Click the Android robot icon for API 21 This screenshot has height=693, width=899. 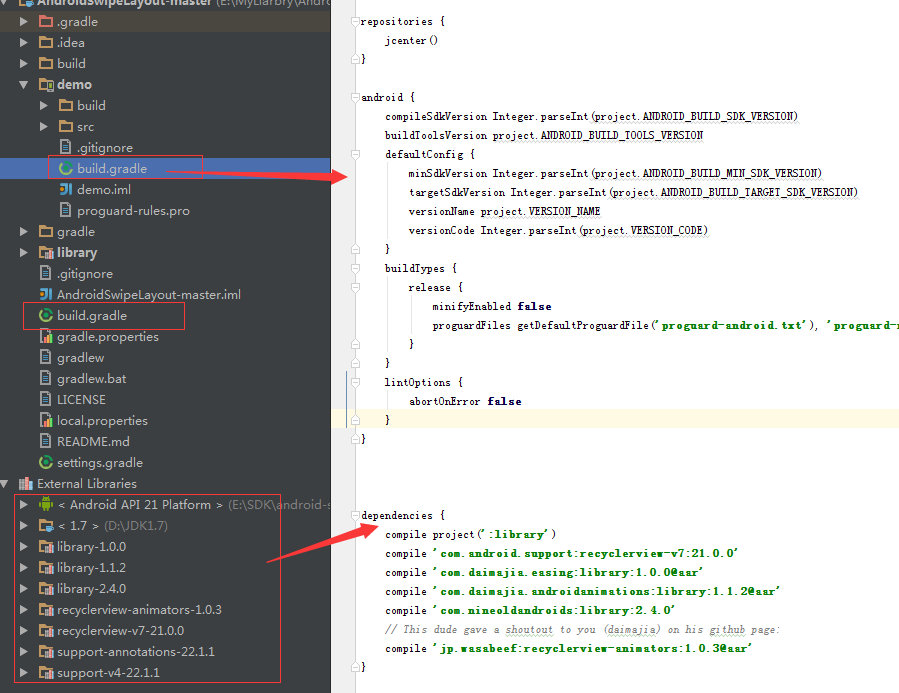46,504
